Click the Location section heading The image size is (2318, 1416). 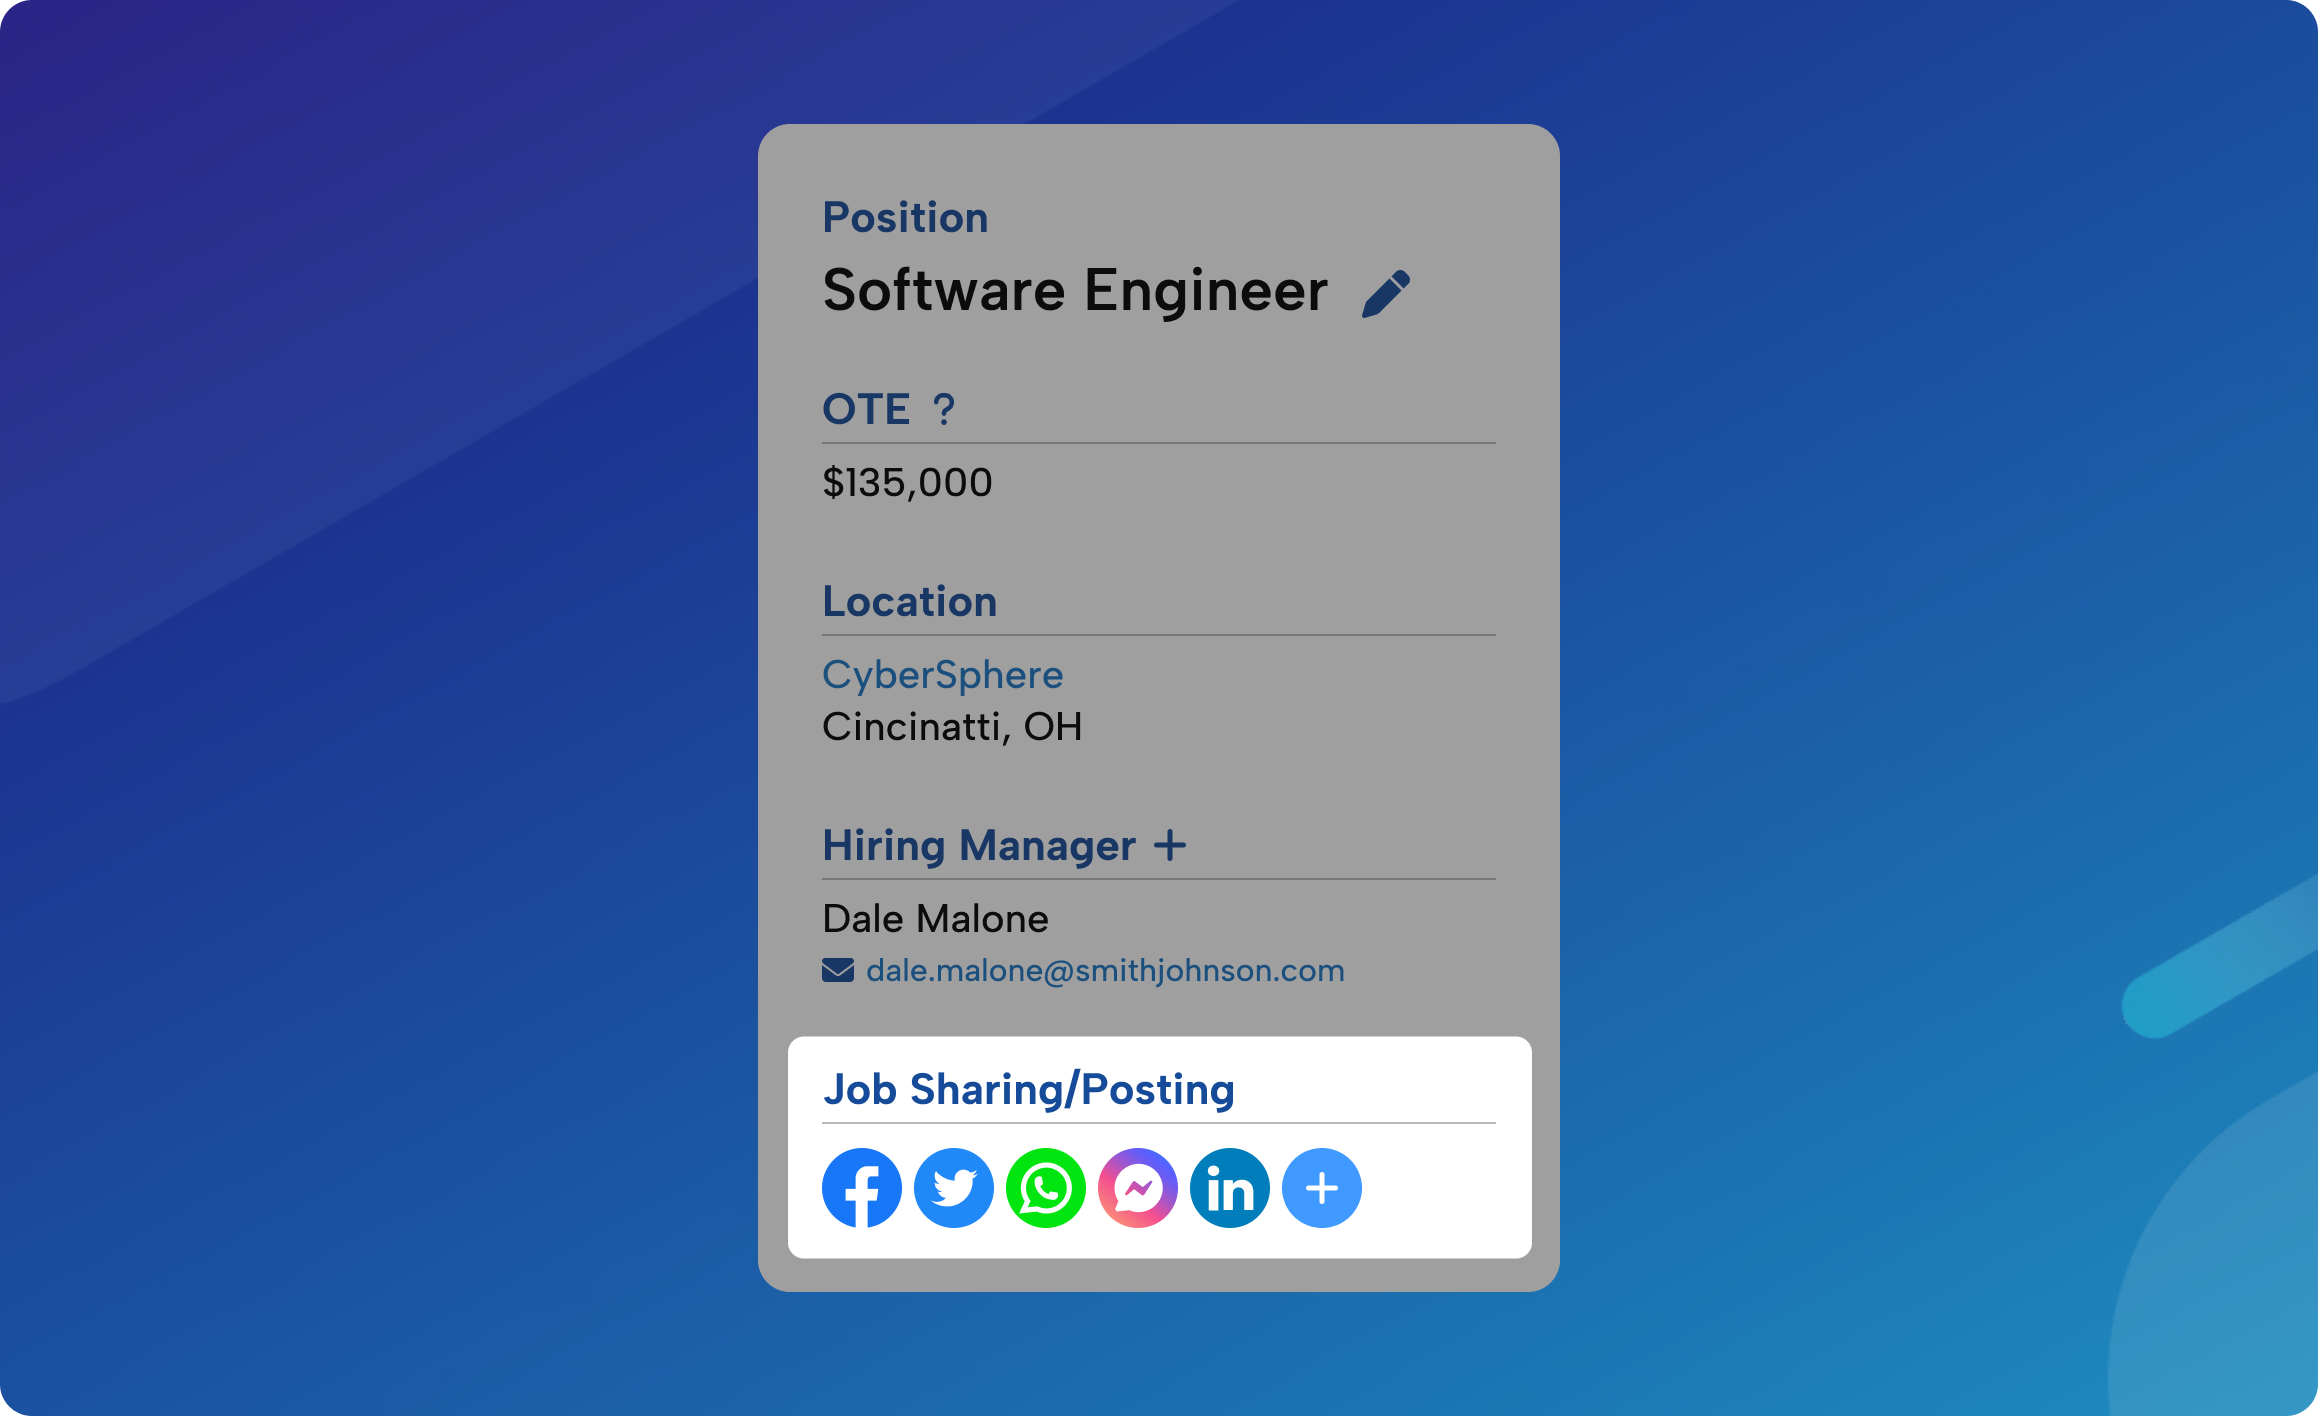[909, 602]
